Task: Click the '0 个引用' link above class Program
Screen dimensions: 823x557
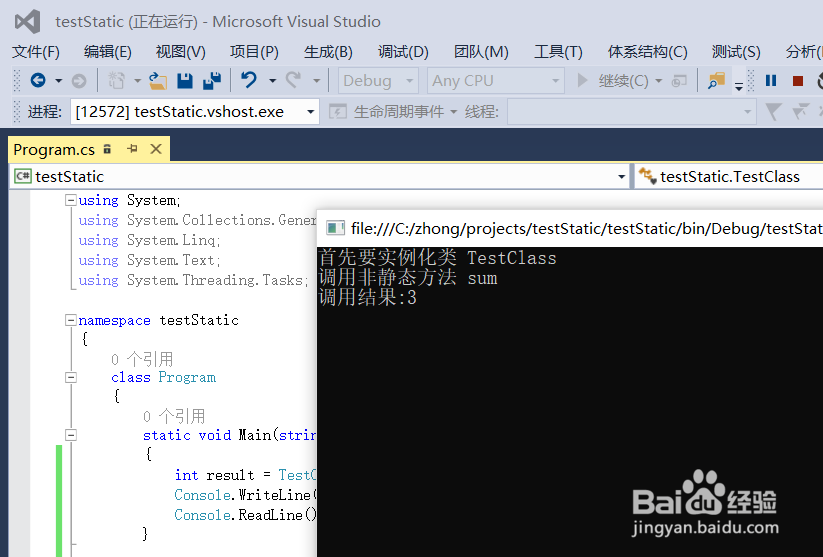Action: coord(142,359)
